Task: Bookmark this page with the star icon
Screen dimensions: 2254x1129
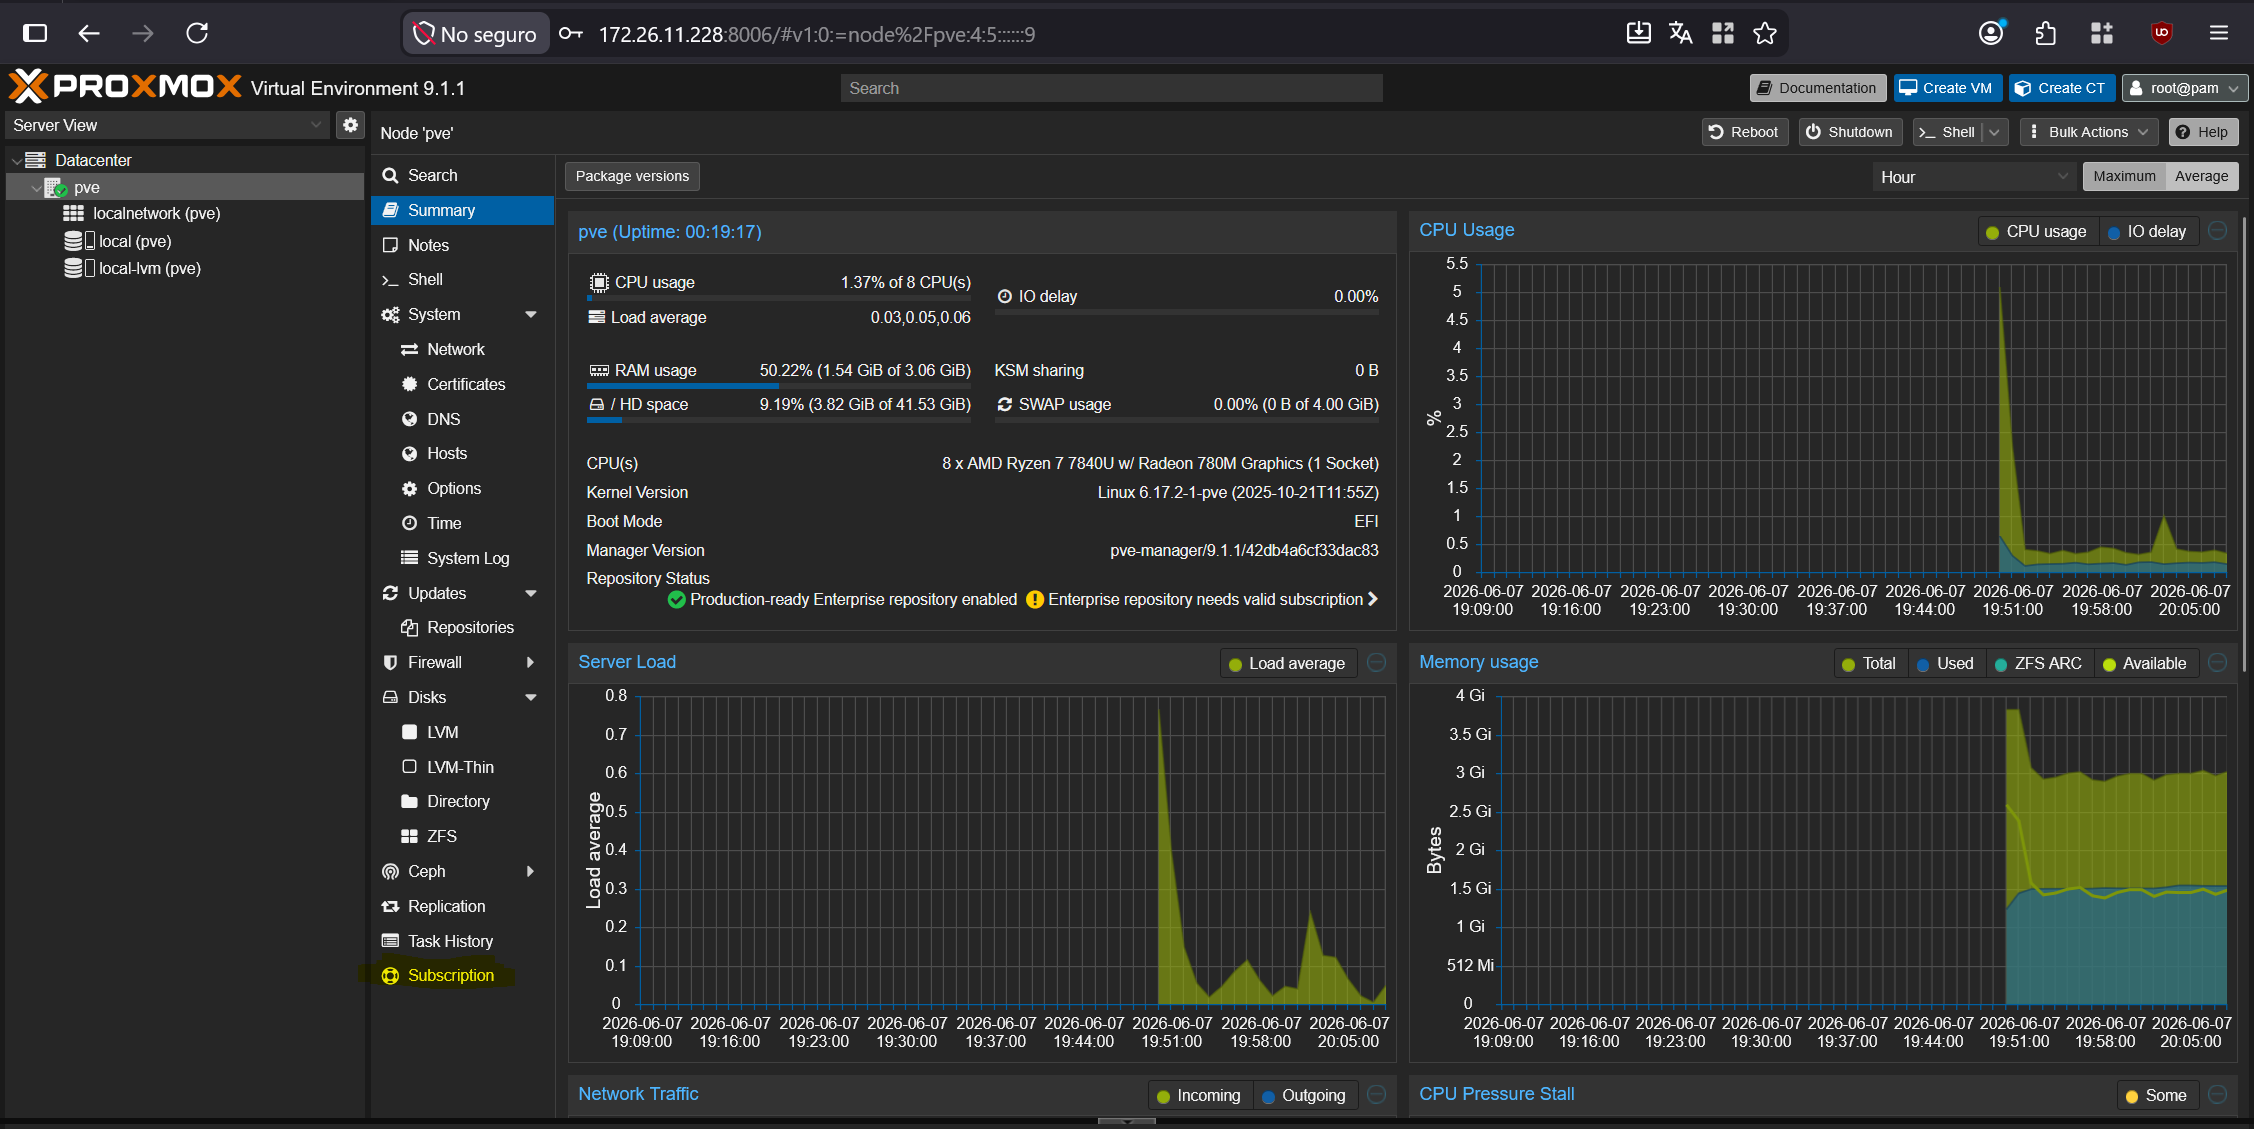Action: coord(1765,33)
